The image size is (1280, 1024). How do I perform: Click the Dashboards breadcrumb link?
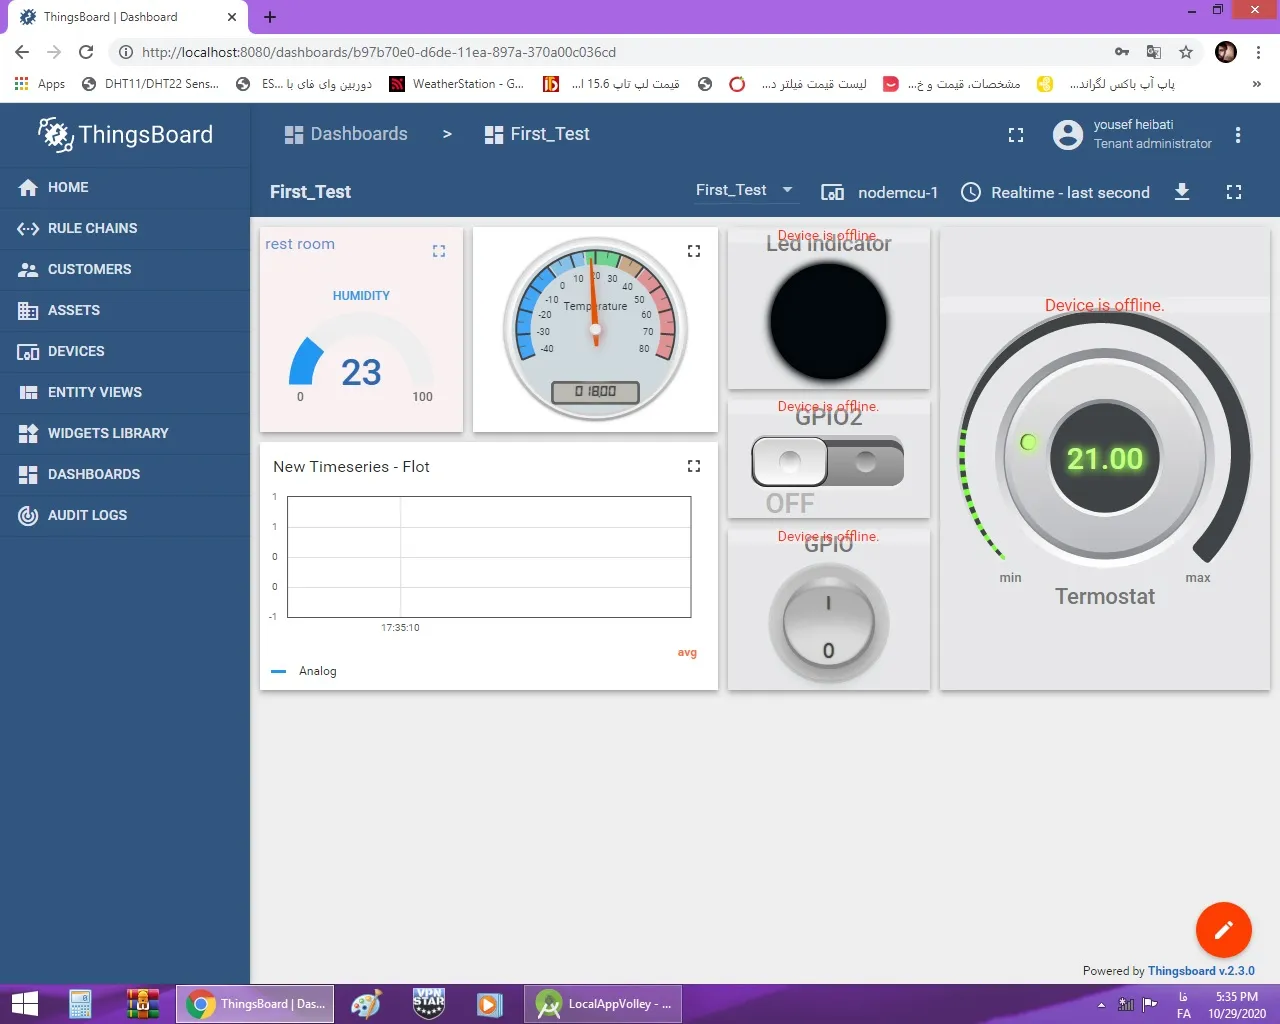[x=346, y=134]
